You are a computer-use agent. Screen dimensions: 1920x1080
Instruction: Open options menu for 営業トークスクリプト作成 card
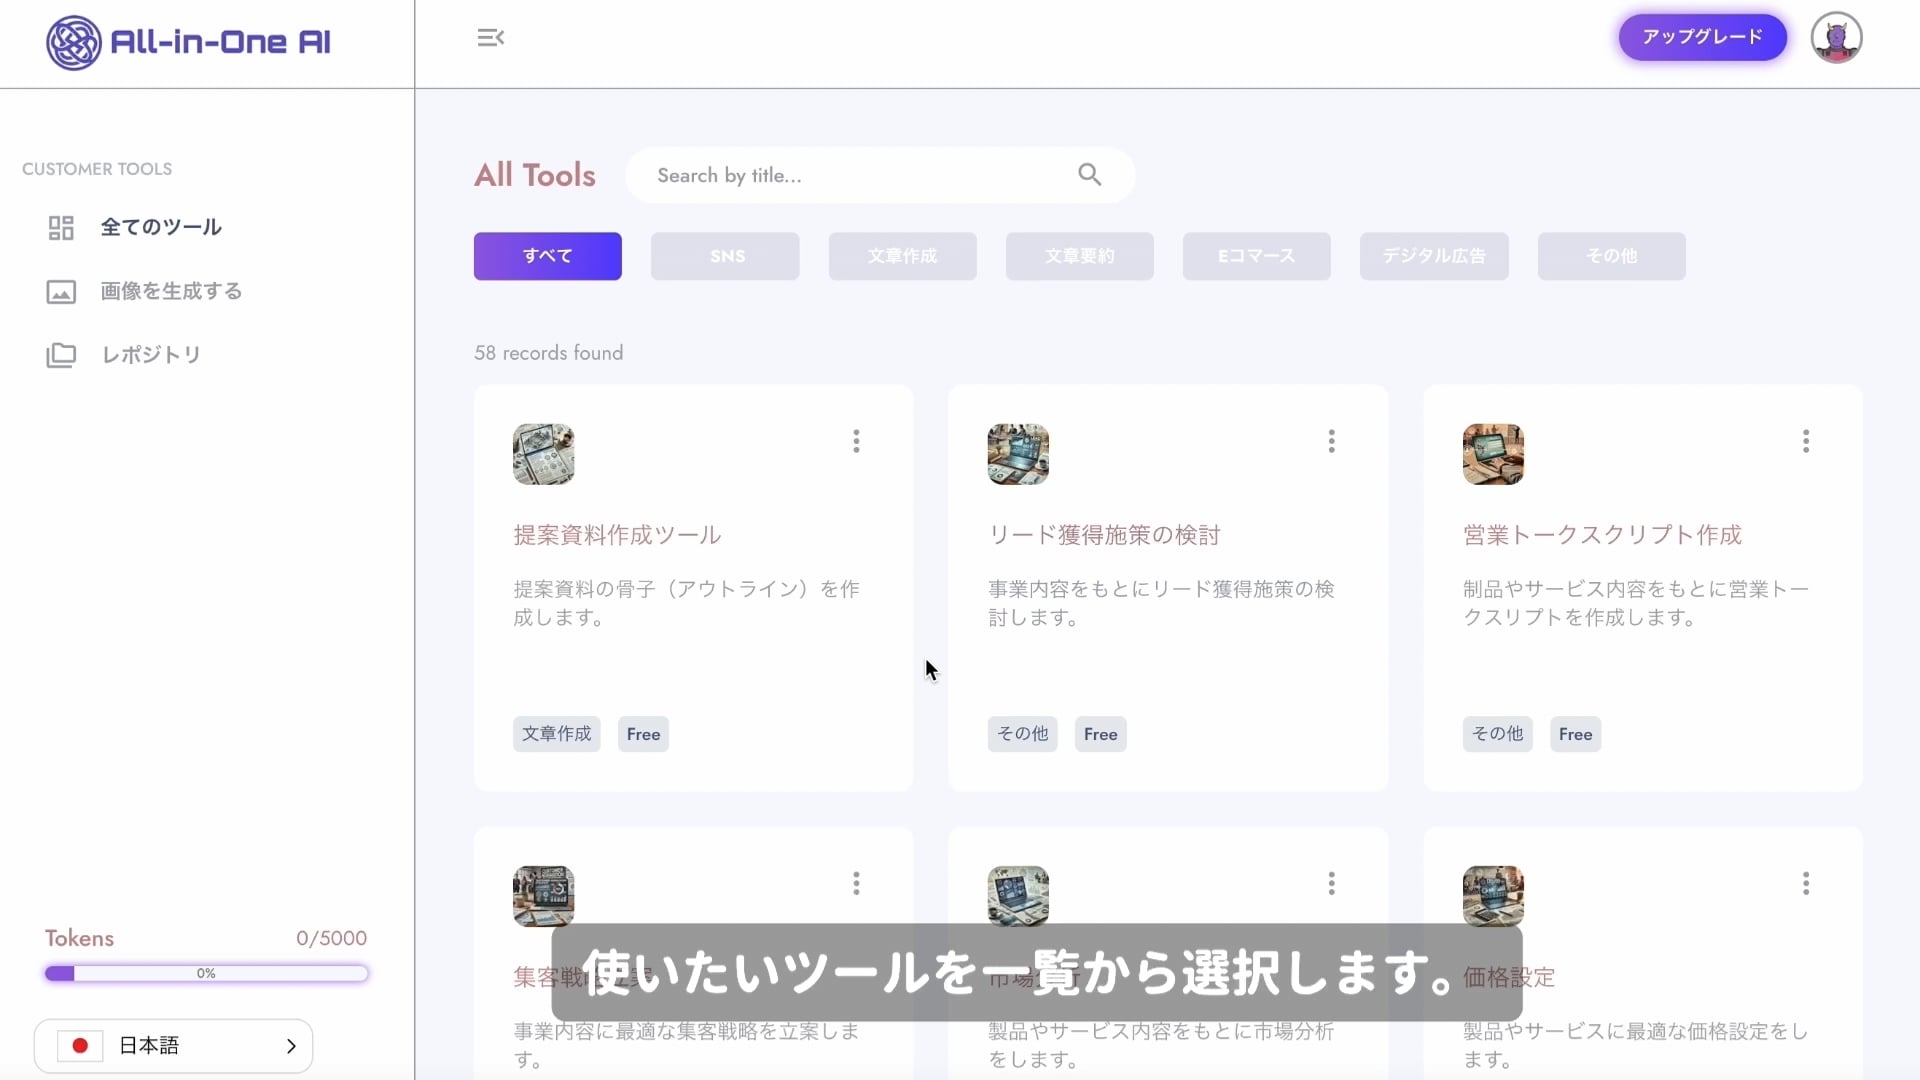coord(1805,441)
